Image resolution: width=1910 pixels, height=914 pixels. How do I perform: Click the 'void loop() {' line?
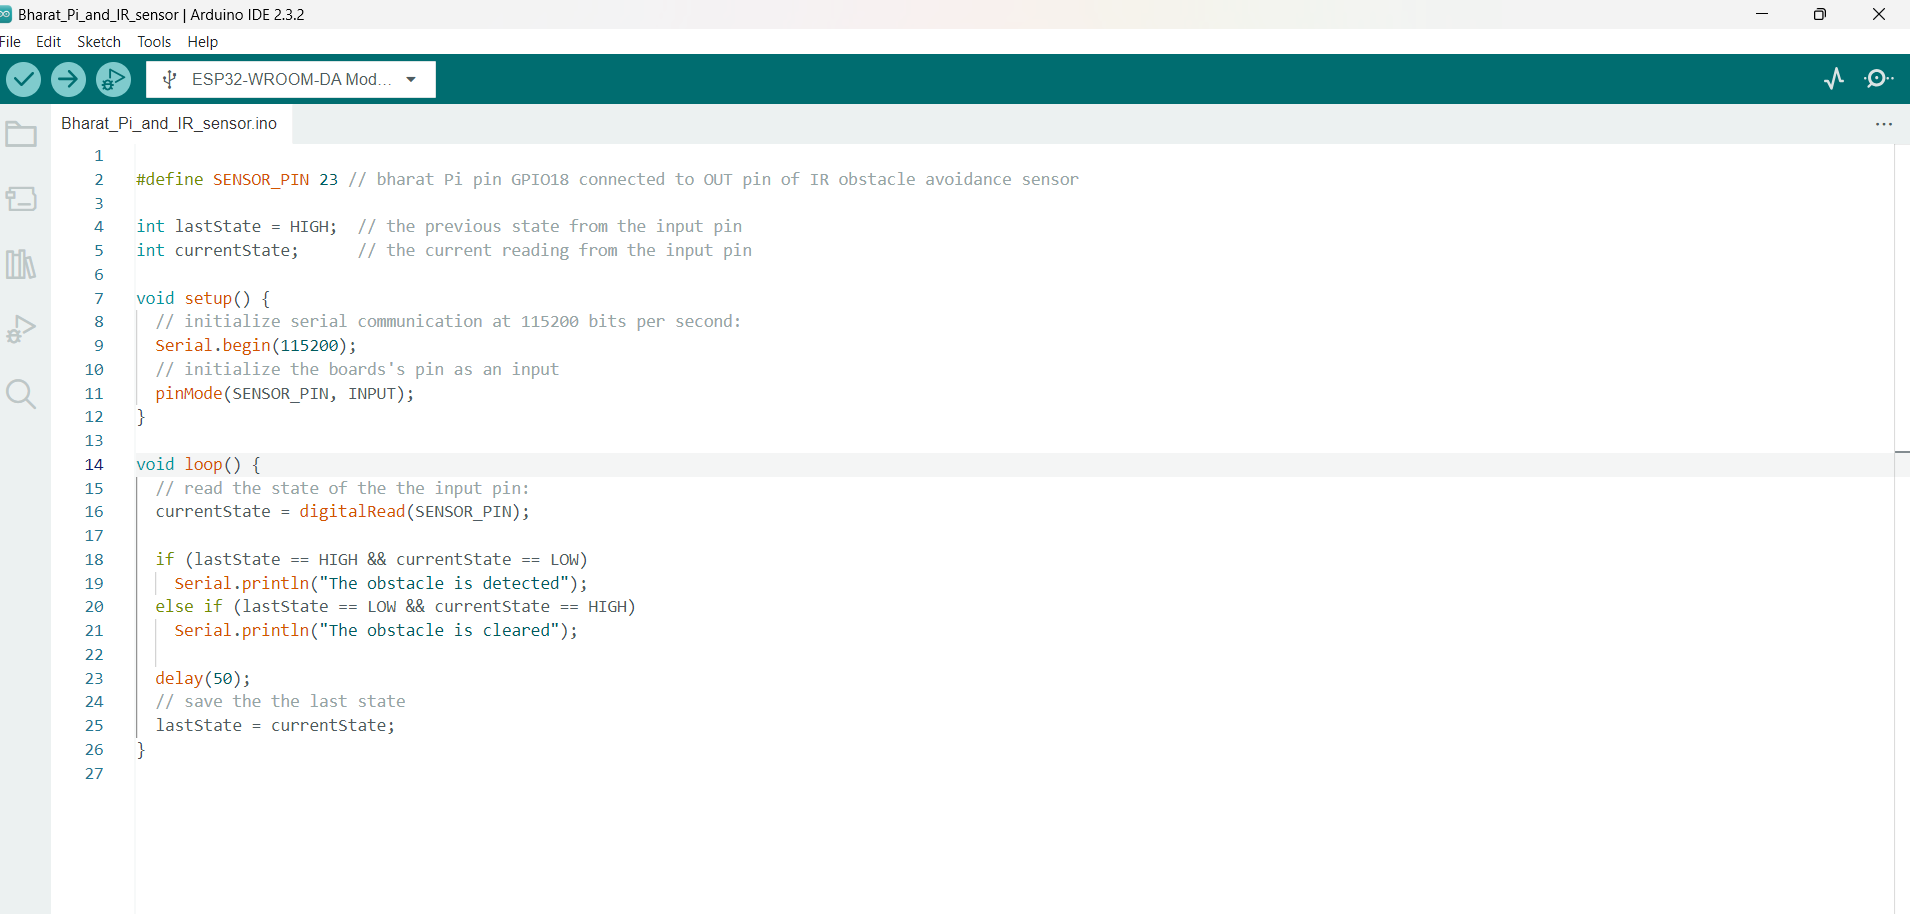point(199,465)
